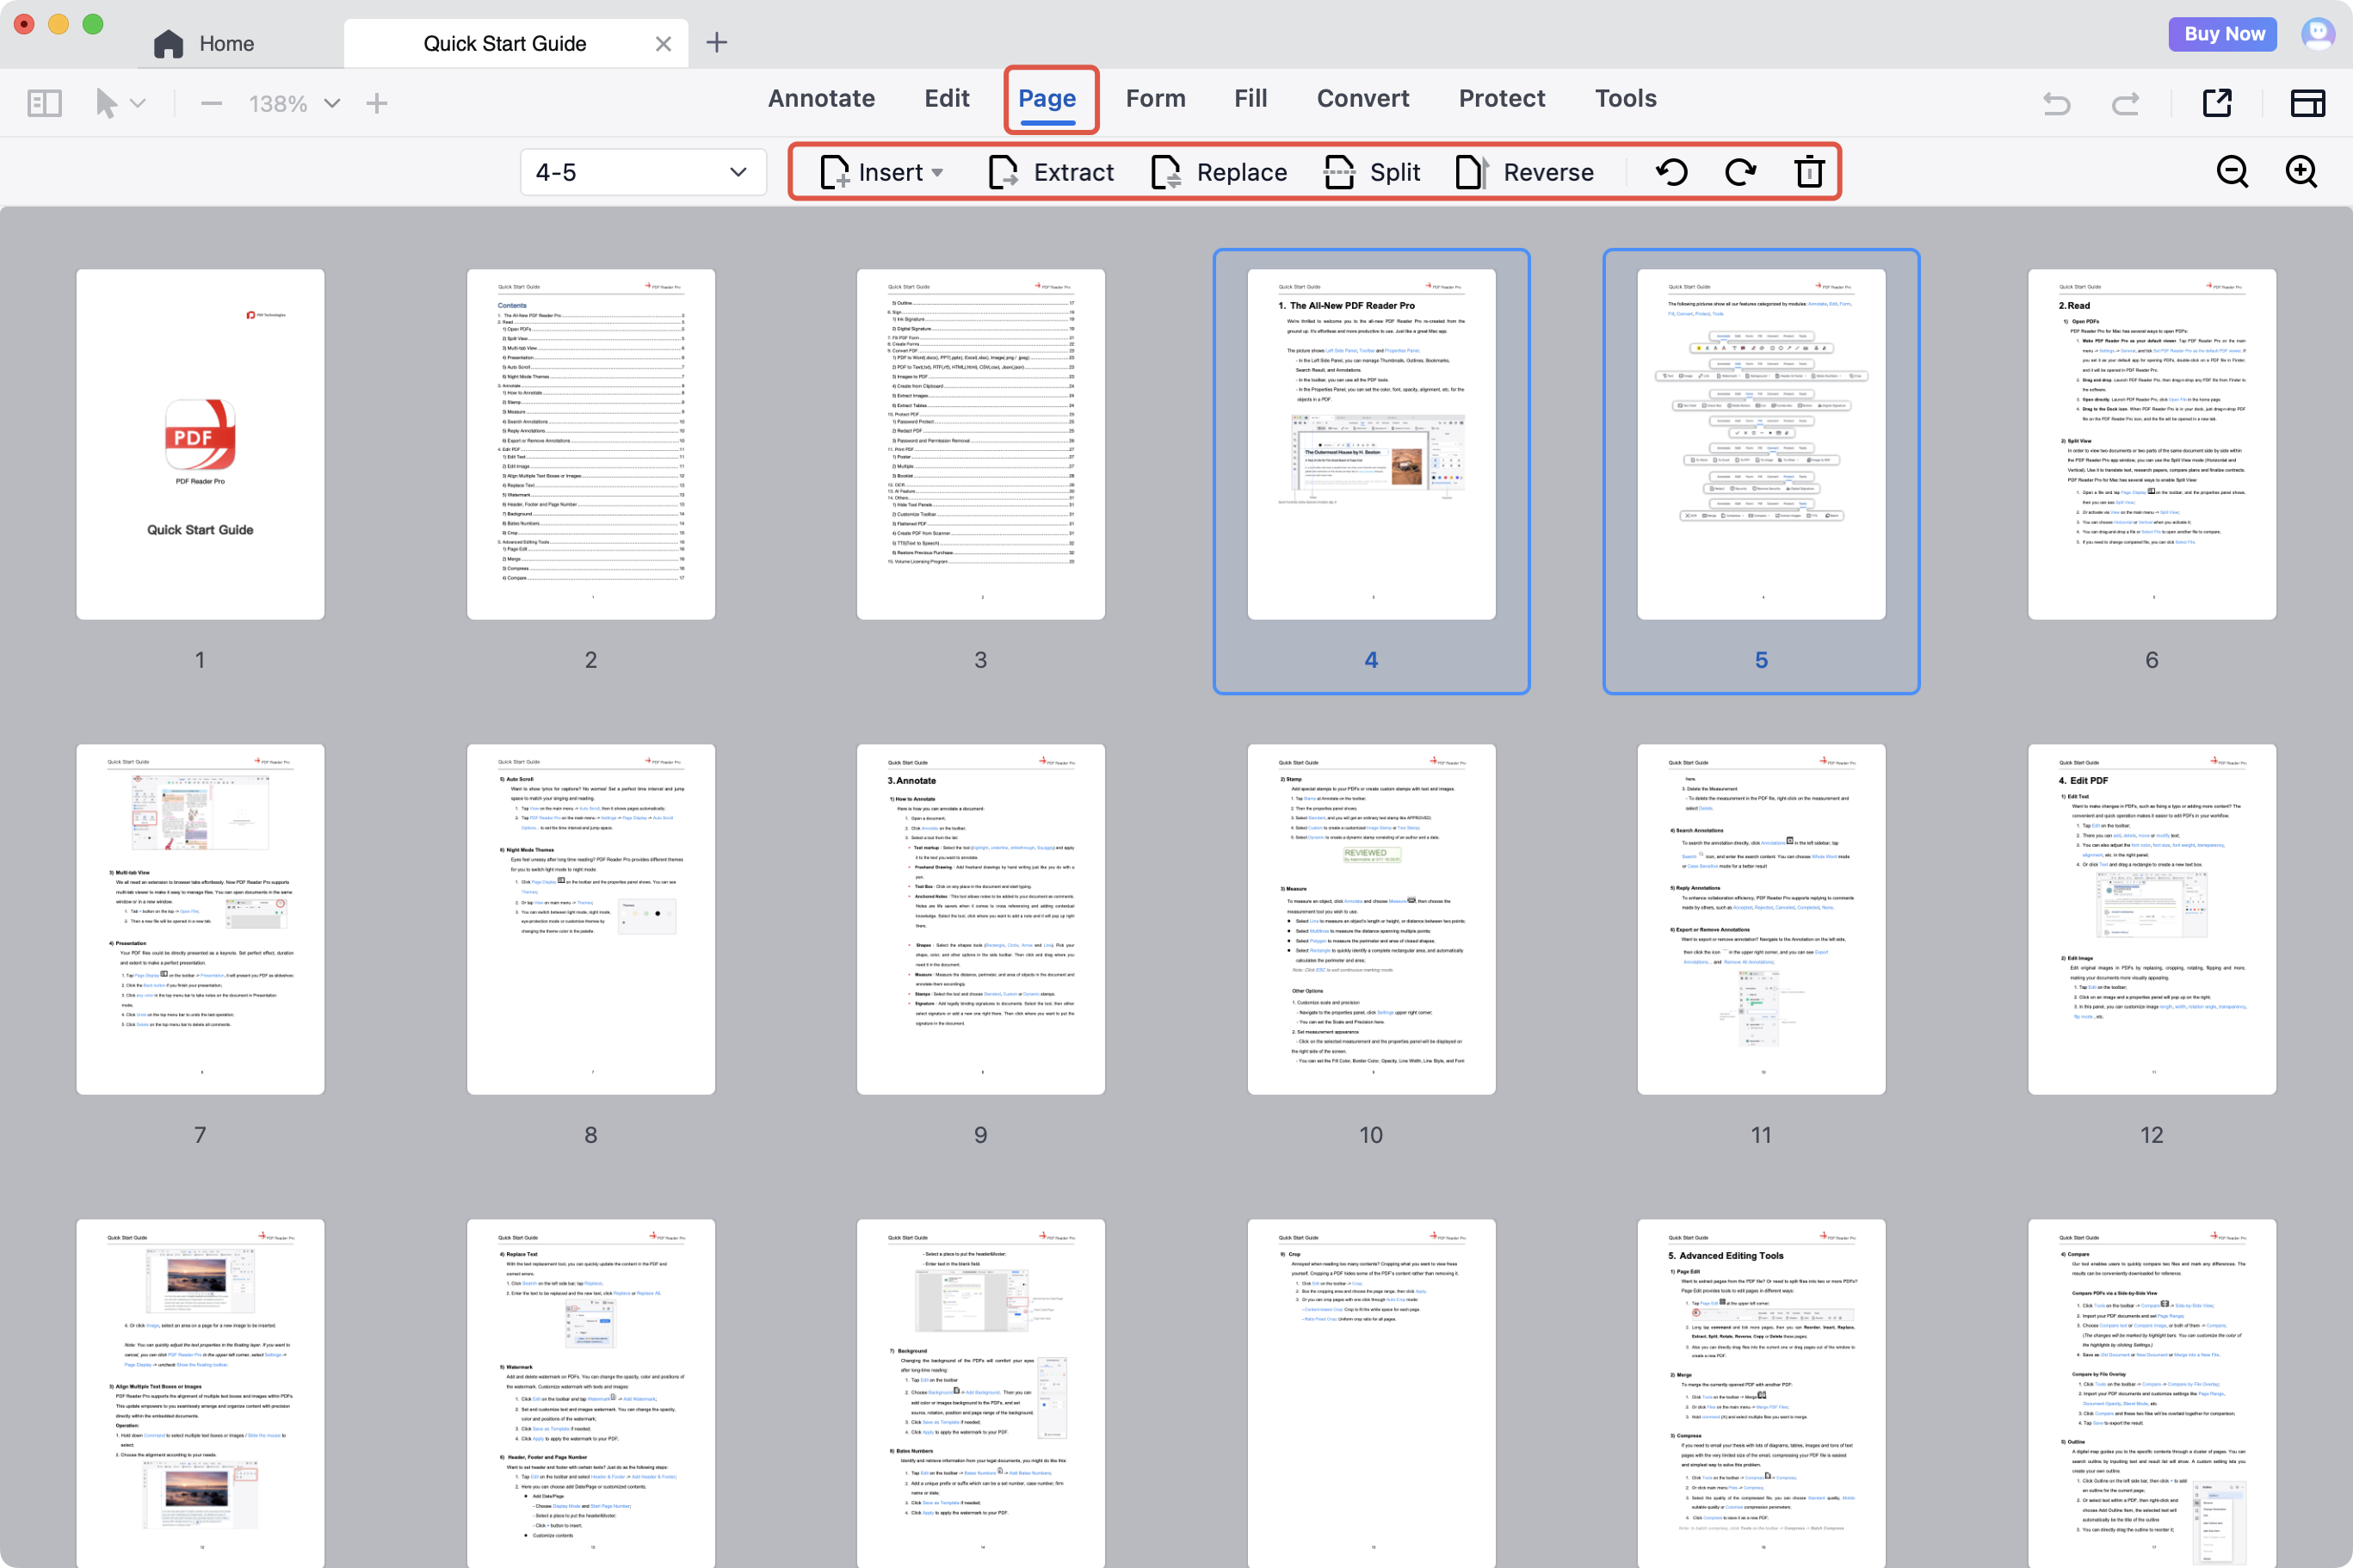
Task: Rotate selected pages clockwise
Action: coord(1740,172)
